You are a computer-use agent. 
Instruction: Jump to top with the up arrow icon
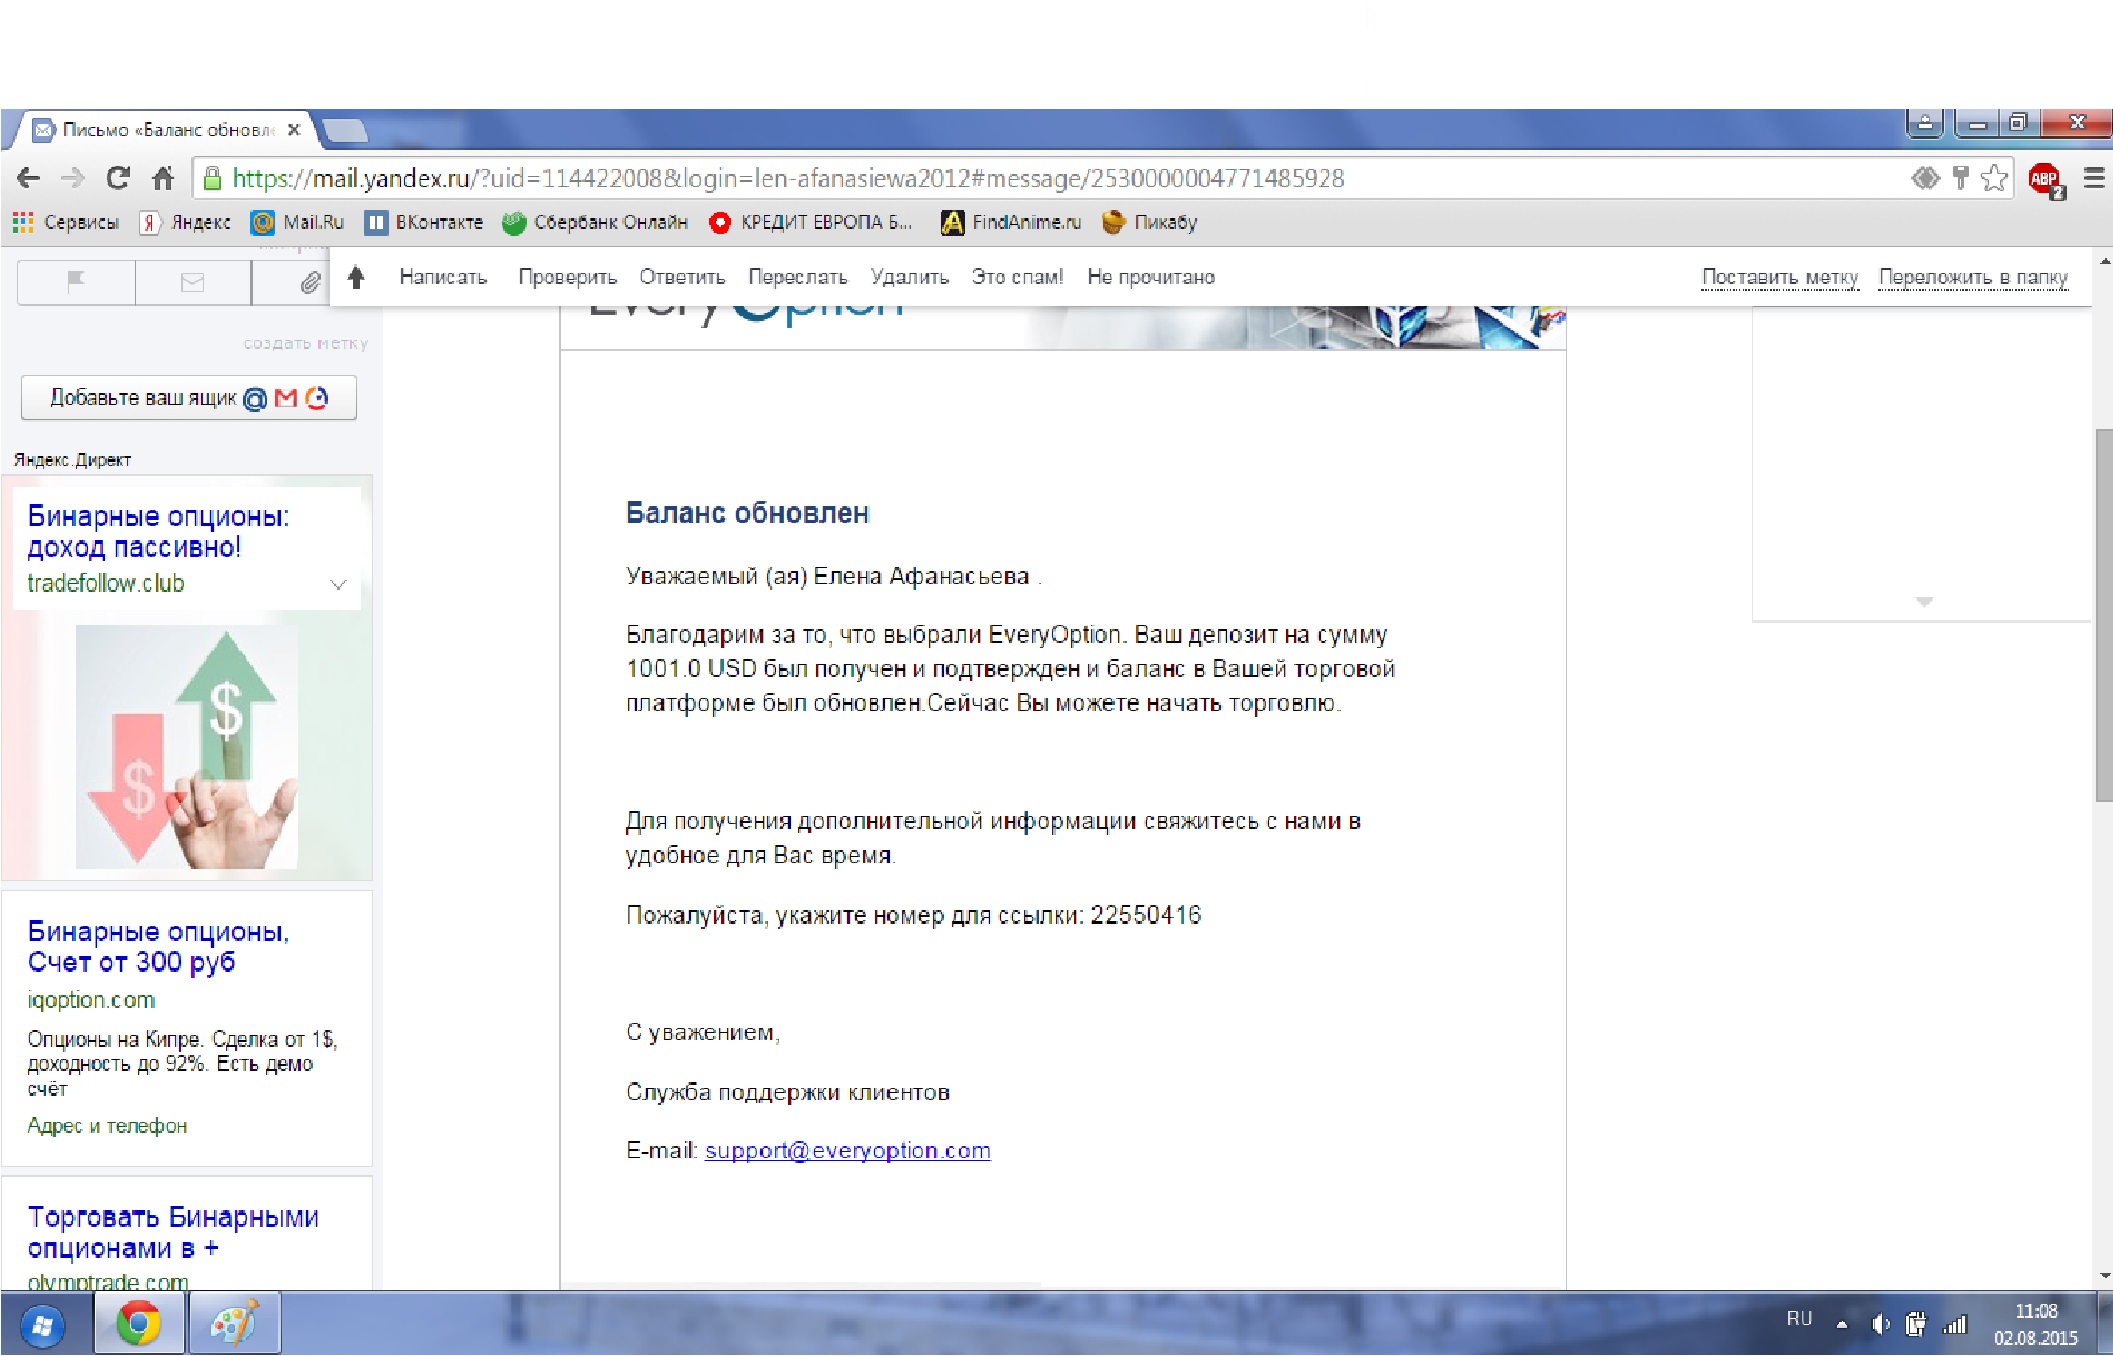pos(356,277)
